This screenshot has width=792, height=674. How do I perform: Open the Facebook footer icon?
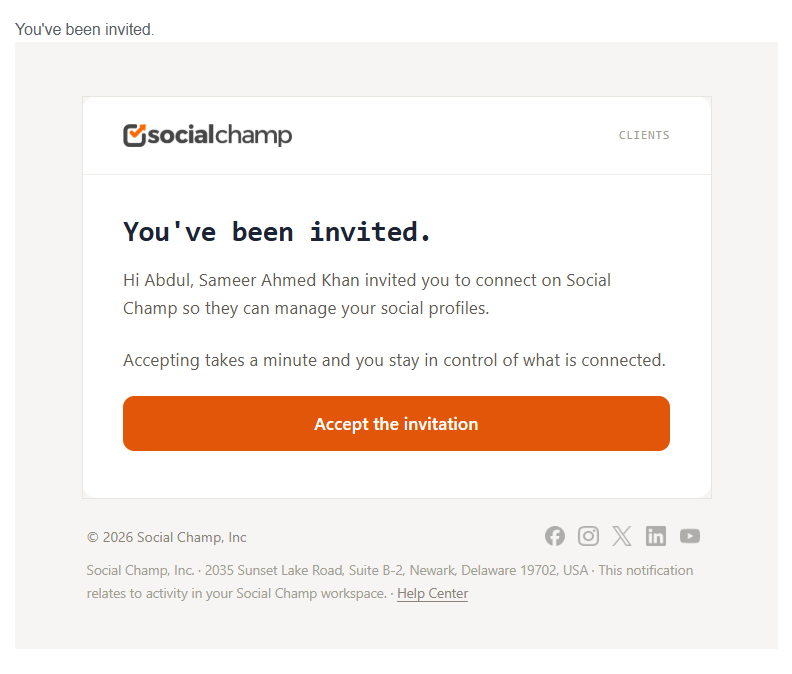[555, 536]
